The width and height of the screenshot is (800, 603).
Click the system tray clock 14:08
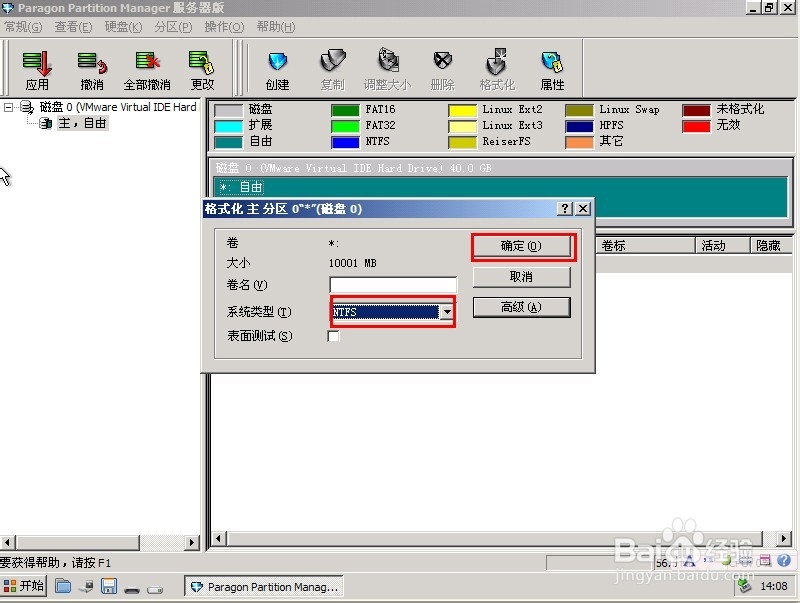(x=773, y=586)
